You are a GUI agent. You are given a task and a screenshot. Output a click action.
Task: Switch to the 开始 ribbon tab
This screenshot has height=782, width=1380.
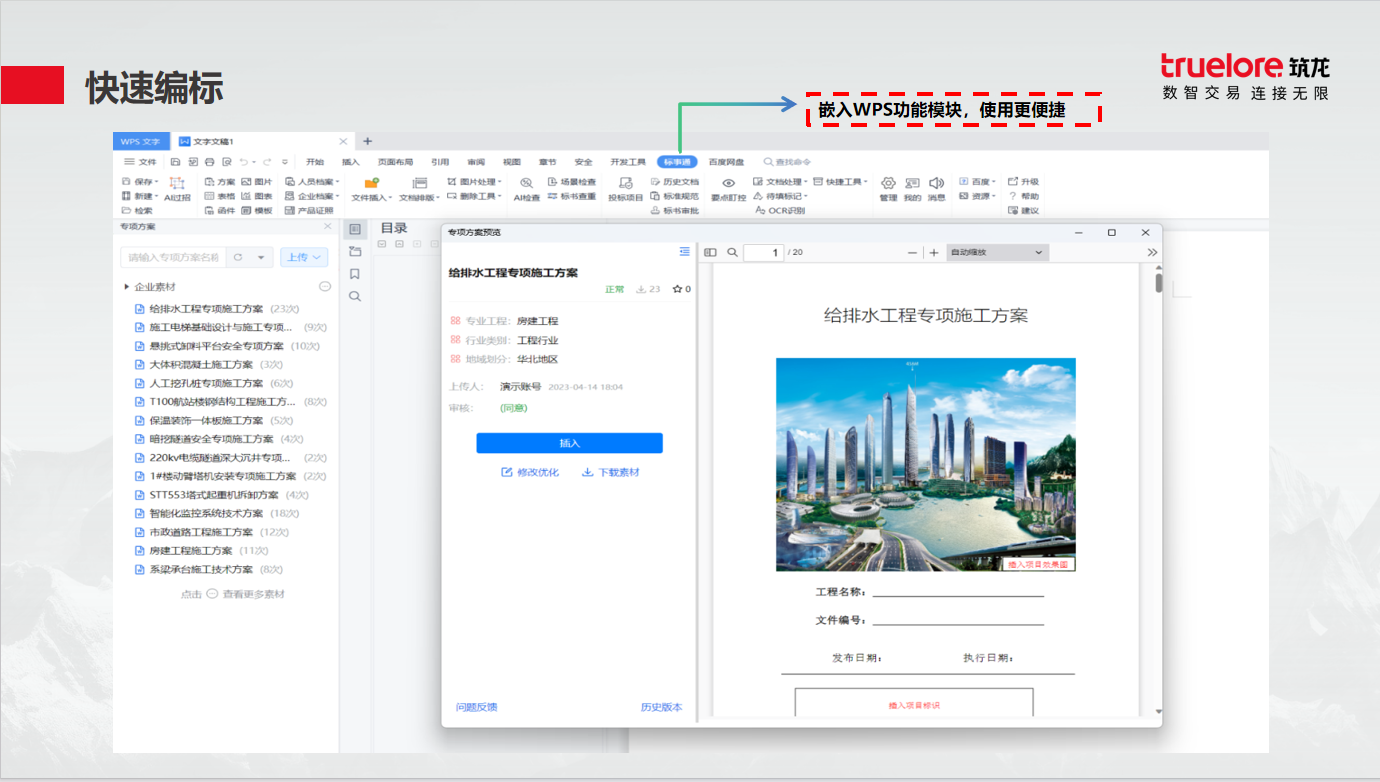pyautogui.click(x=315, y=162)
